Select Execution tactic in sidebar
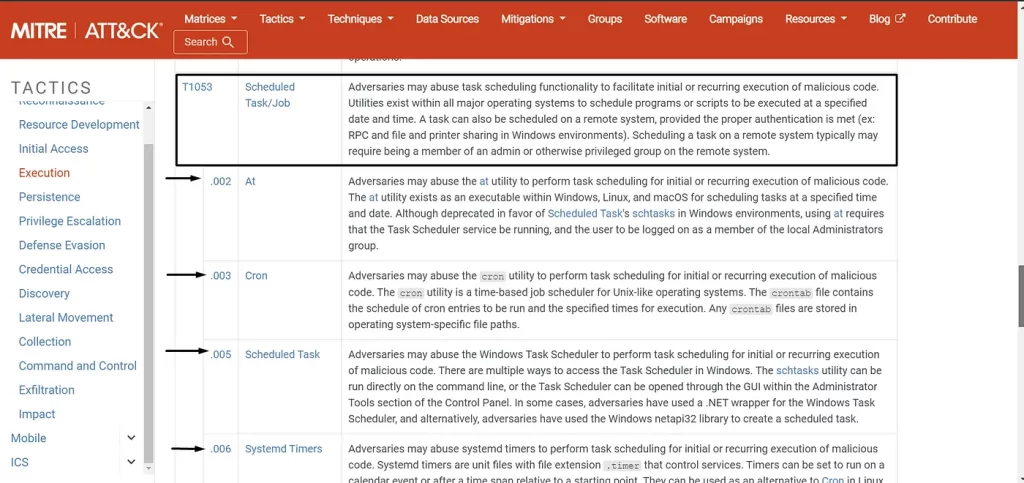 [44, 173]
